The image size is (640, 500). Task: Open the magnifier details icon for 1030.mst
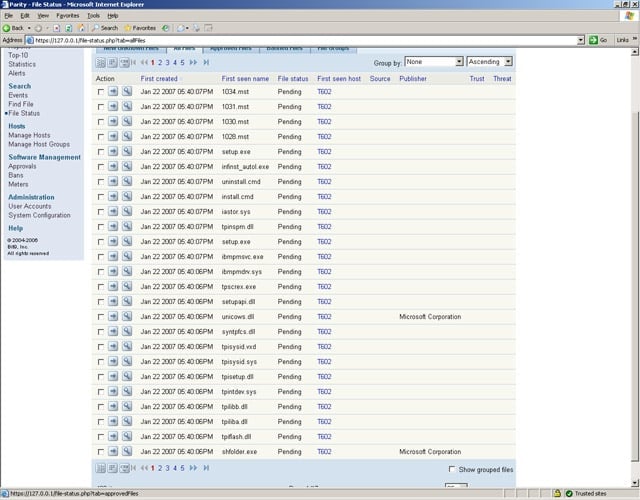click(x=127, y=122)
